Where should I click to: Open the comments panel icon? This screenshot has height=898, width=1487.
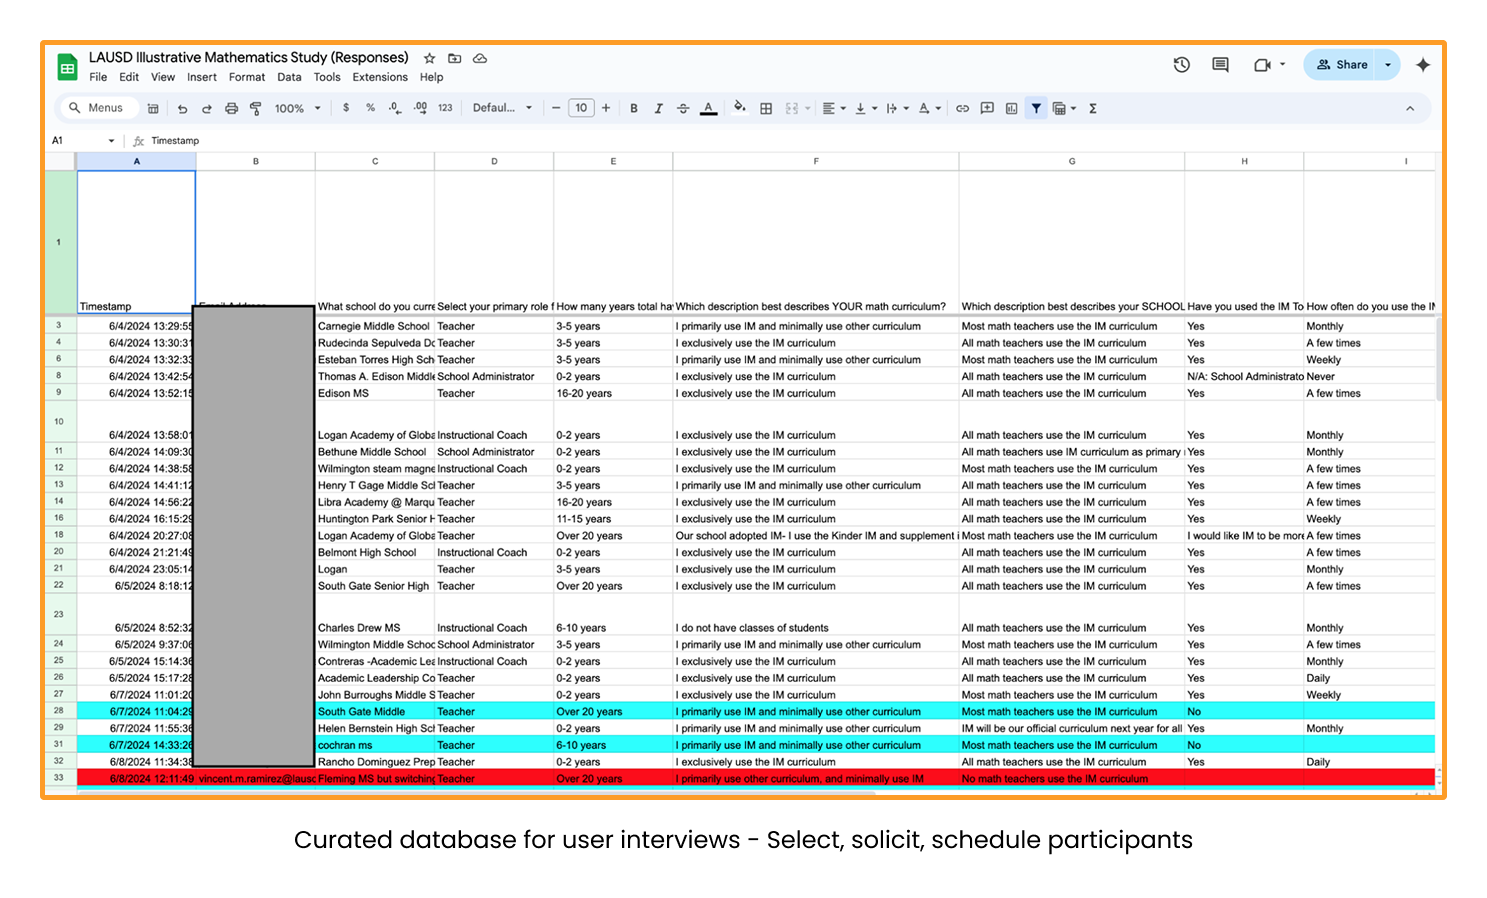pos(1220,65)
